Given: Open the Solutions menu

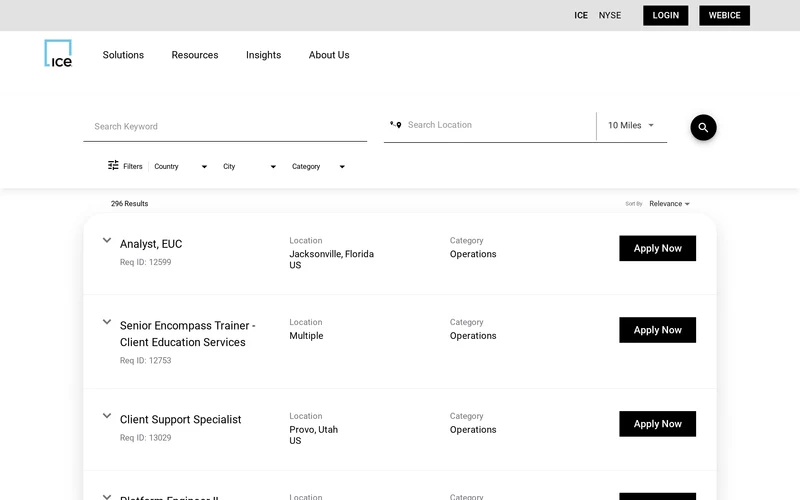Looking at the screenshot, I should click(123, 55).
